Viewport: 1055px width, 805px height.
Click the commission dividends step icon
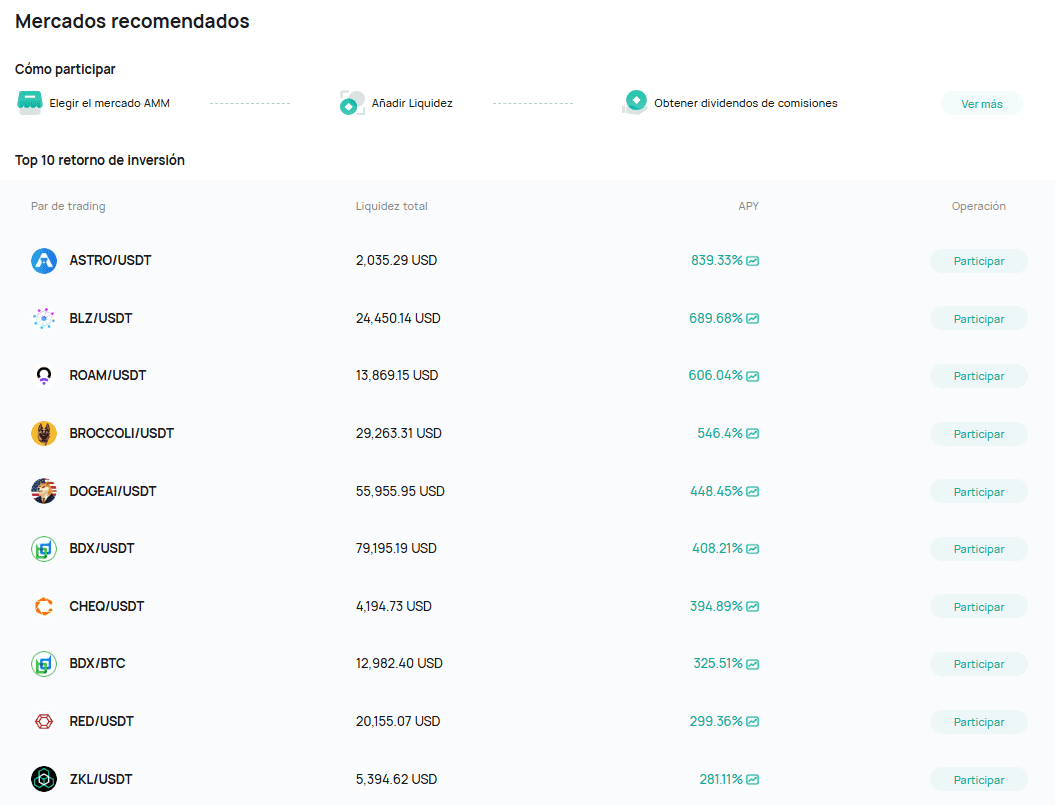pos(634,102)
